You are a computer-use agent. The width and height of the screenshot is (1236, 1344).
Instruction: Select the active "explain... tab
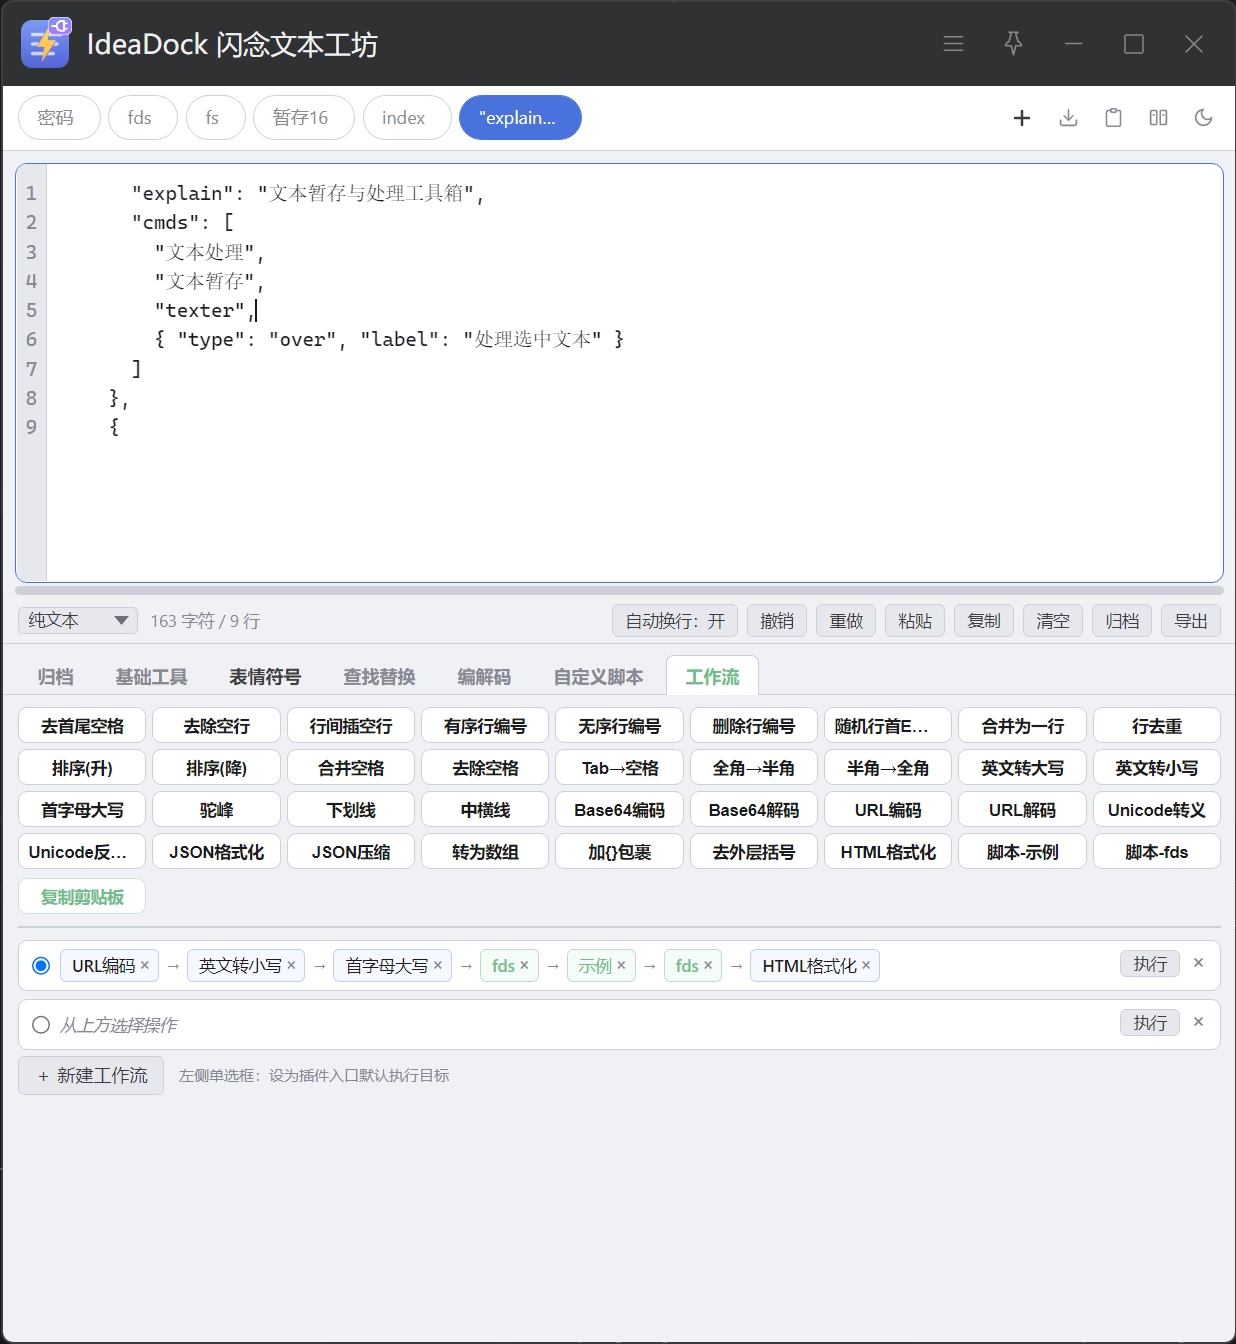click(519, 118)
